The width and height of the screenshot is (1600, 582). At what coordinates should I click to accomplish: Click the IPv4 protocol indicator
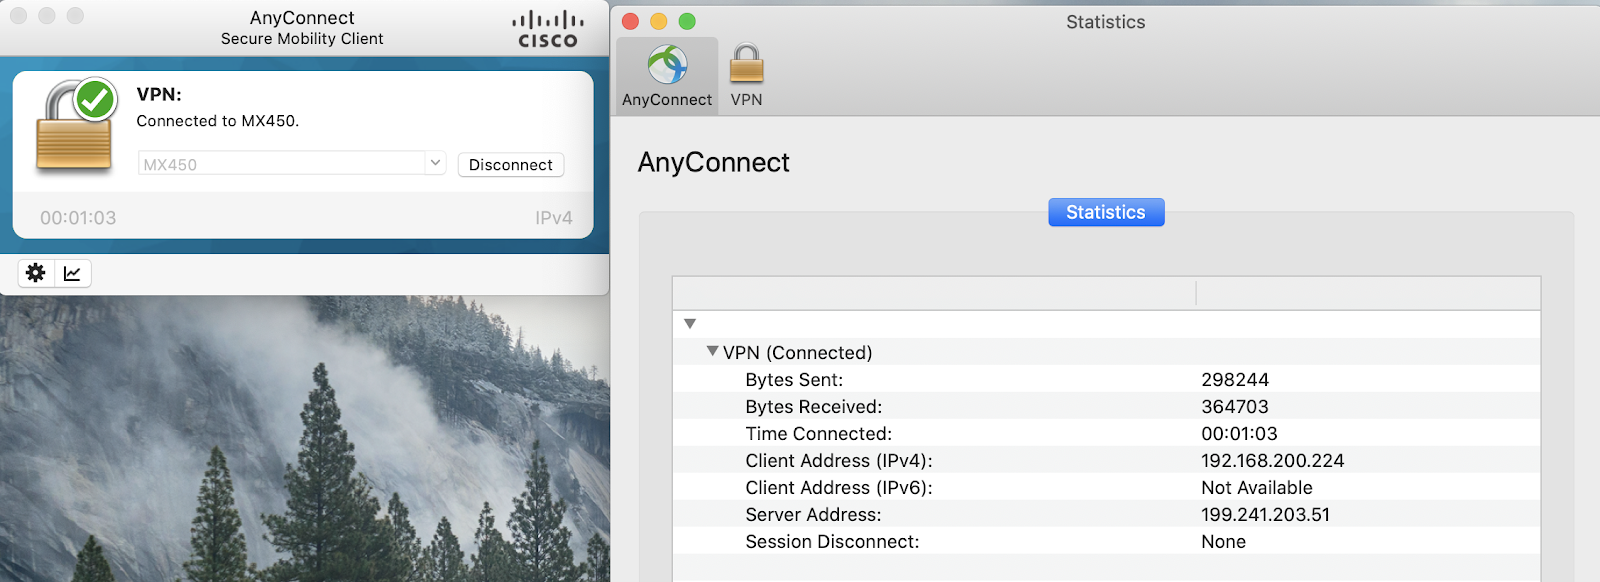tap(554, 218)
